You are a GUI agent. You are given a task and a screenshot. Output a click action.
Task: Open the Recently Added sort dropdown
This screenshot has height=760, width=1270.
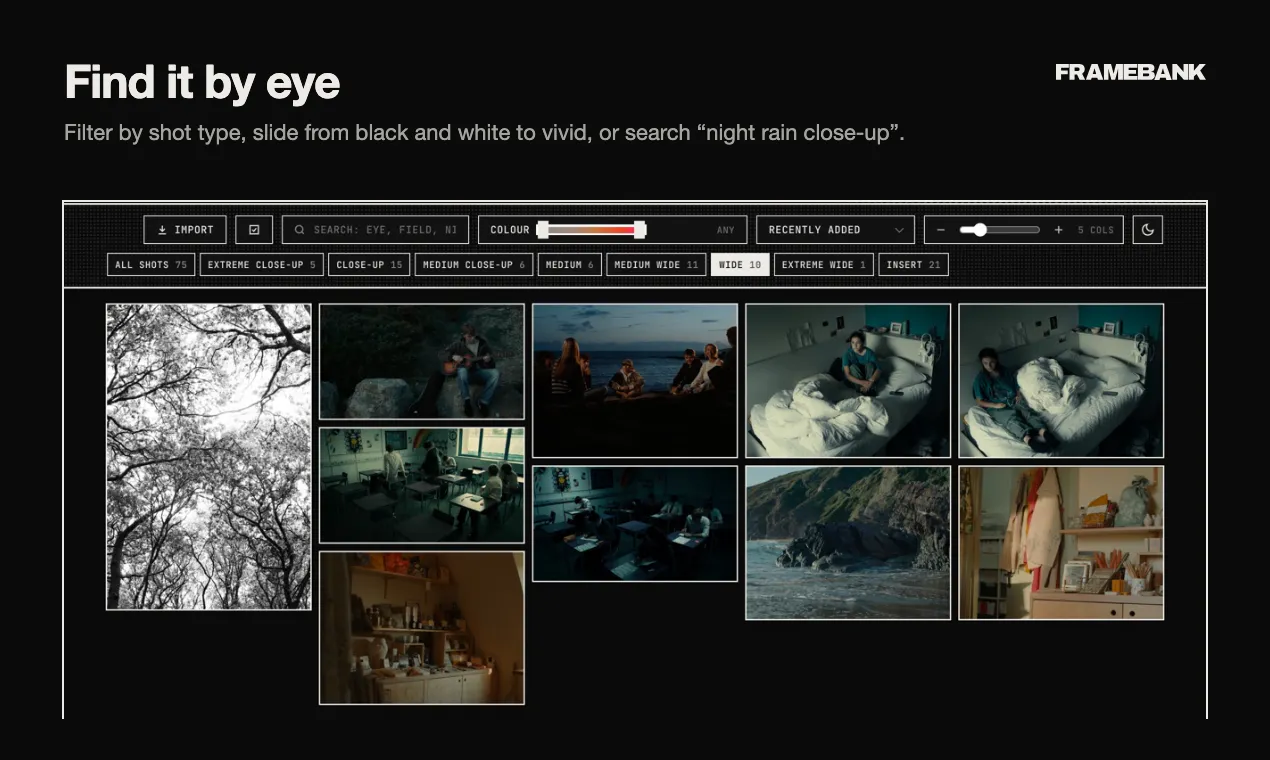click(x=836, y=230)
